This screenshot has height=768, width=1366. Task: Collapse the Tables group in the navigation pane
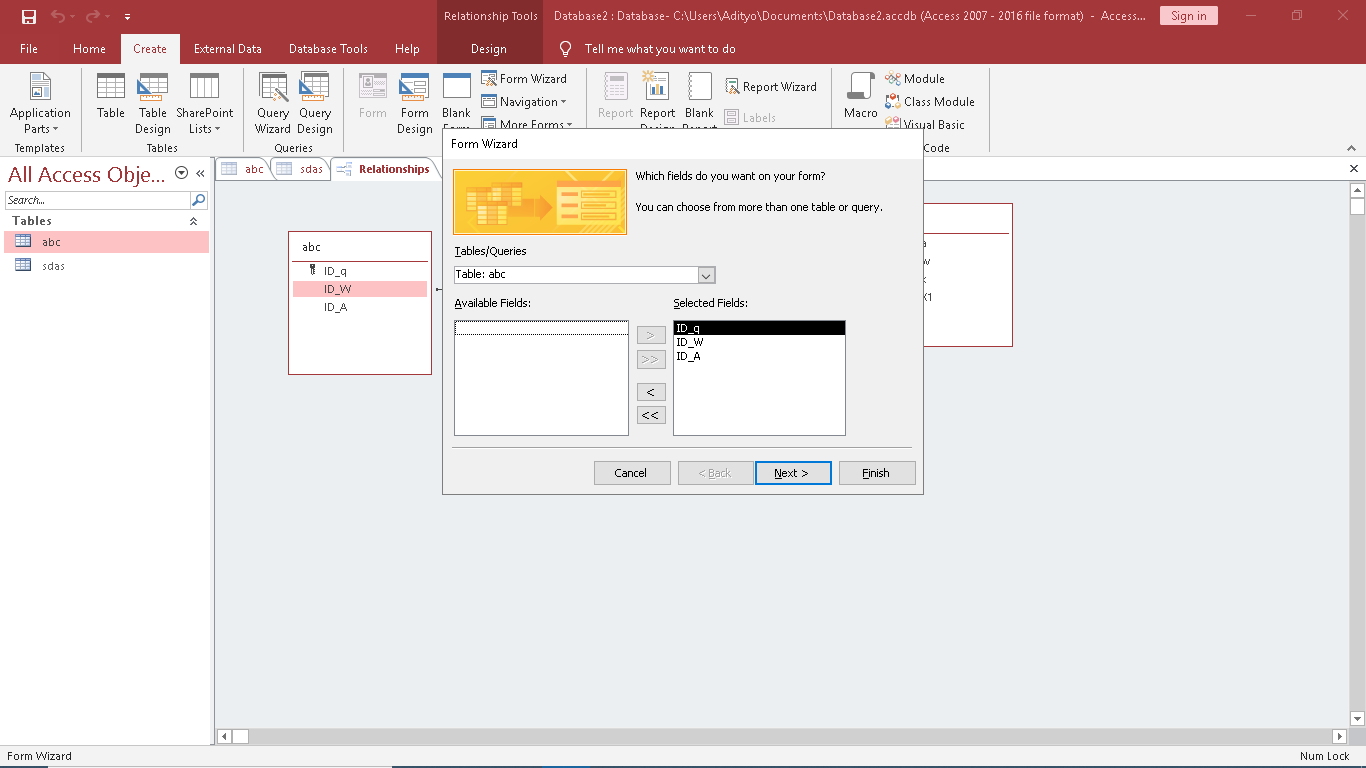point(193,221)
